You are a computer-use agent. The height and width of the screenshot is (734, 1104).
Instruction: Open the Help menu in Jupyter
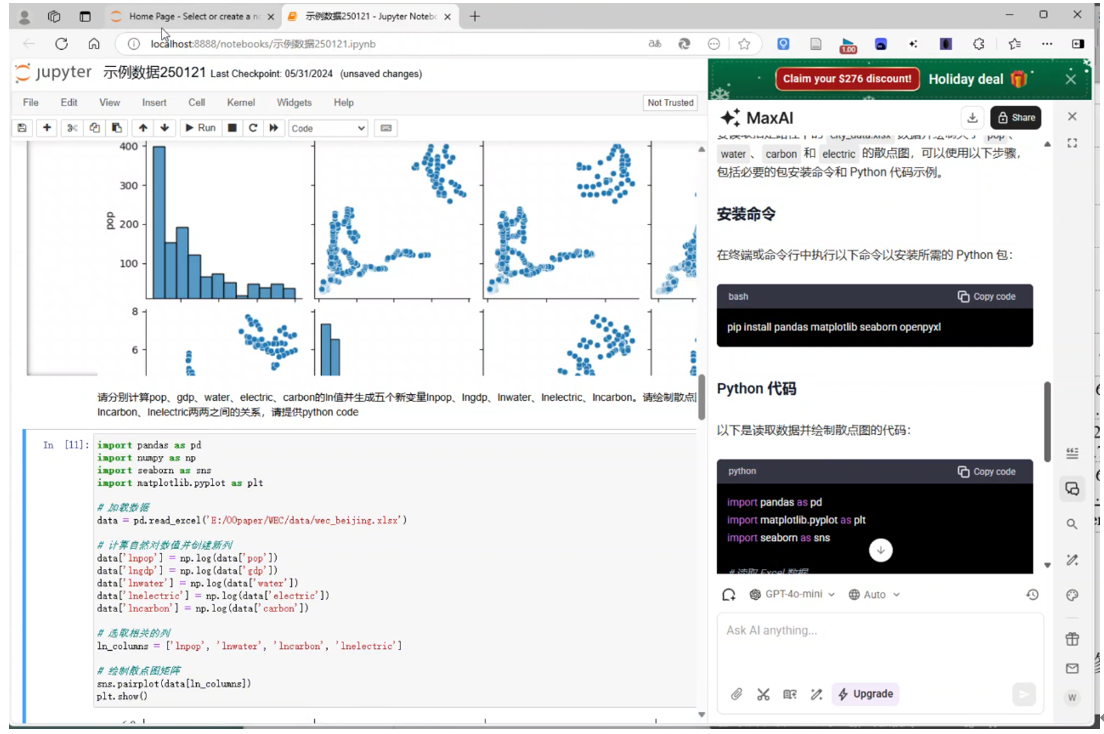(x=344, y=103)
